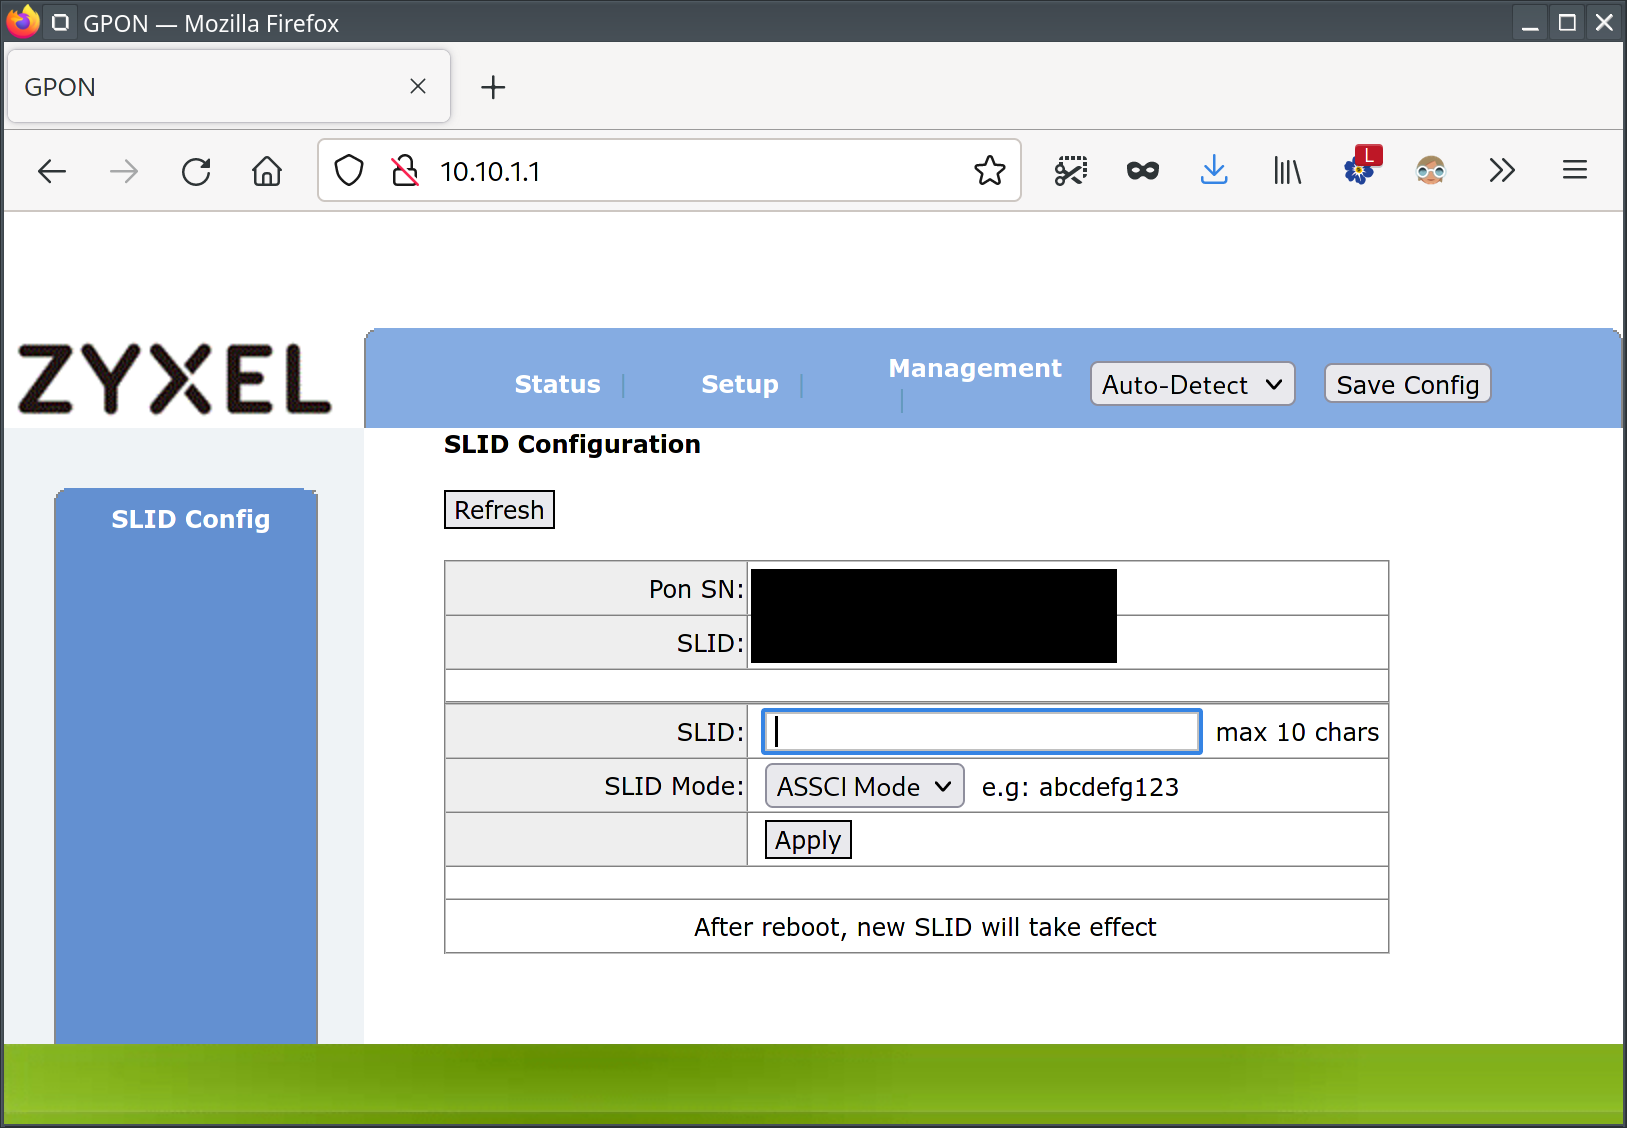Expand the Auto-Detect language dropdown
The image size is (1627, 1128).
(1192, 385)
